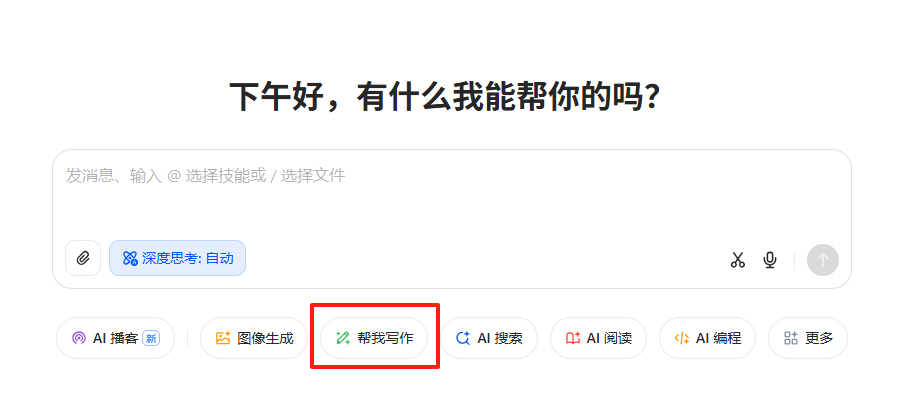Expand the 更多 skills menu
Screen dimensions: 909x405
(x=808, y=338)
